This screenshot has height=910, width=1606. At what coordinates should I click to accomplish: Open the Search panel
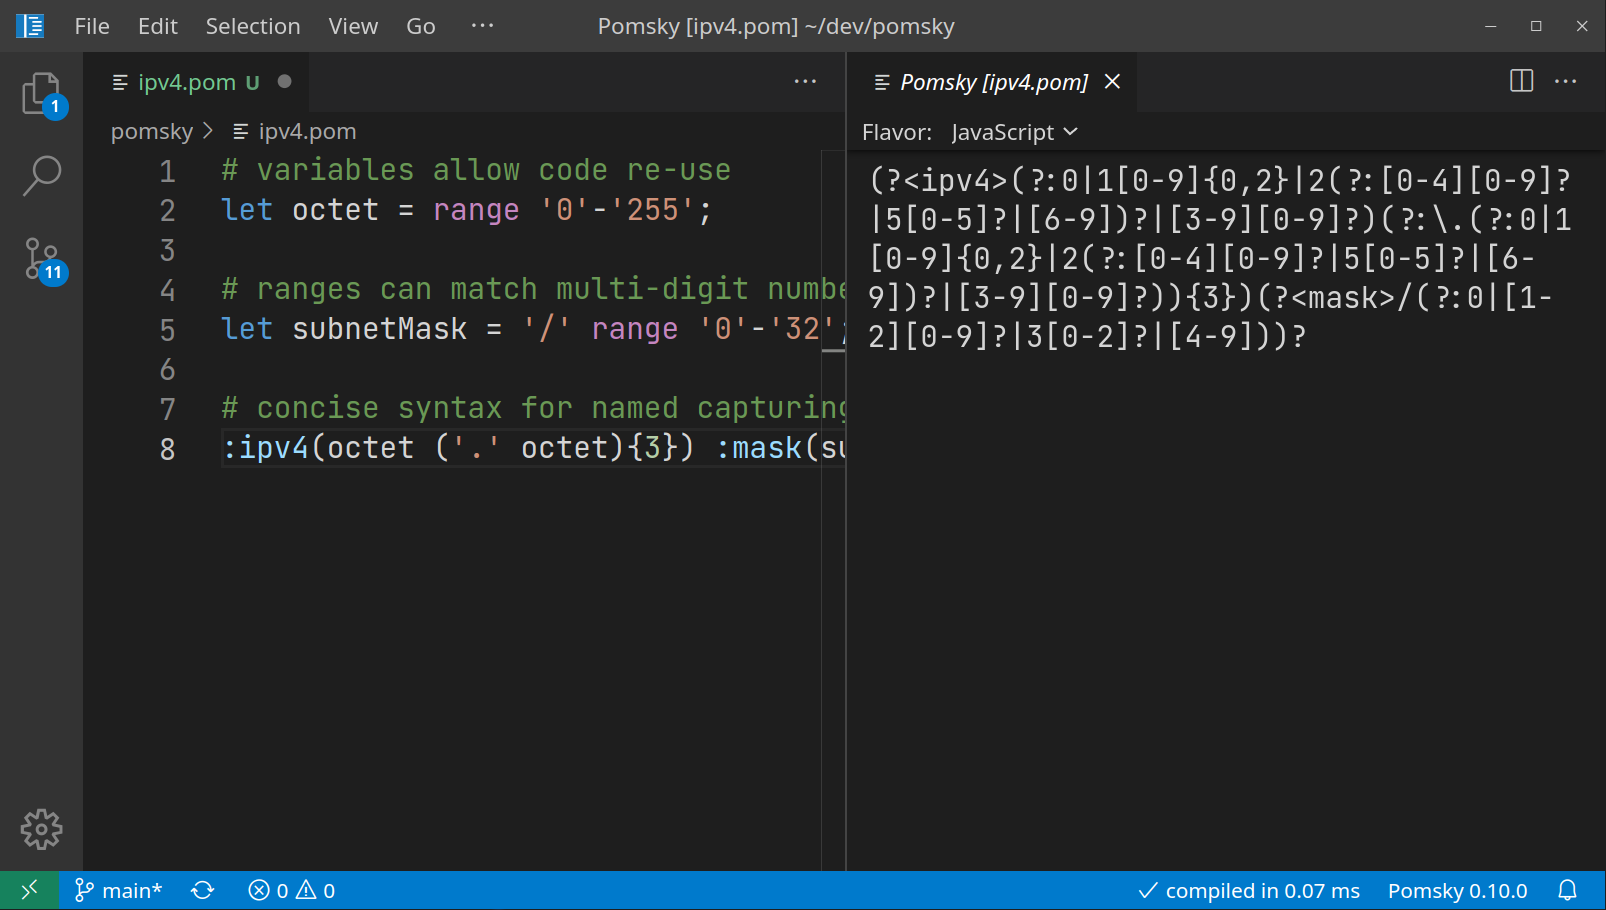click(41, 175)
